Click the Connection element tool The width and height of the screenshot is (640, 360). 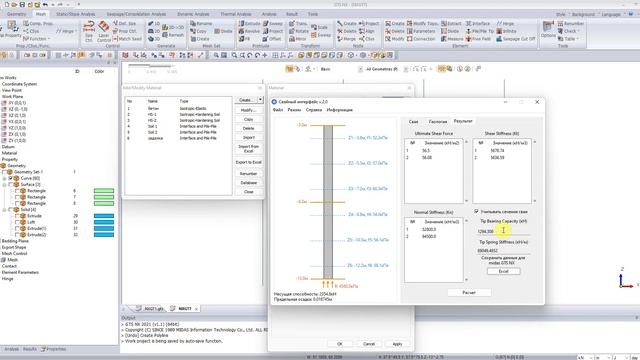point(421,39)
